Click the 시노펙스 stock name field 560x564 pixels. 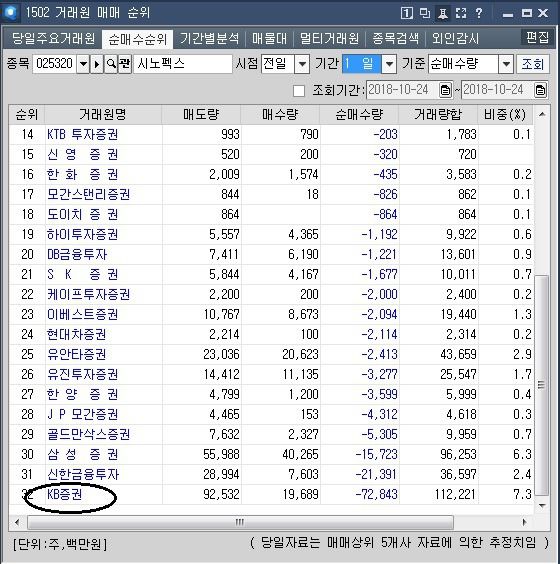pyautogui.click(x=183, y=64)
